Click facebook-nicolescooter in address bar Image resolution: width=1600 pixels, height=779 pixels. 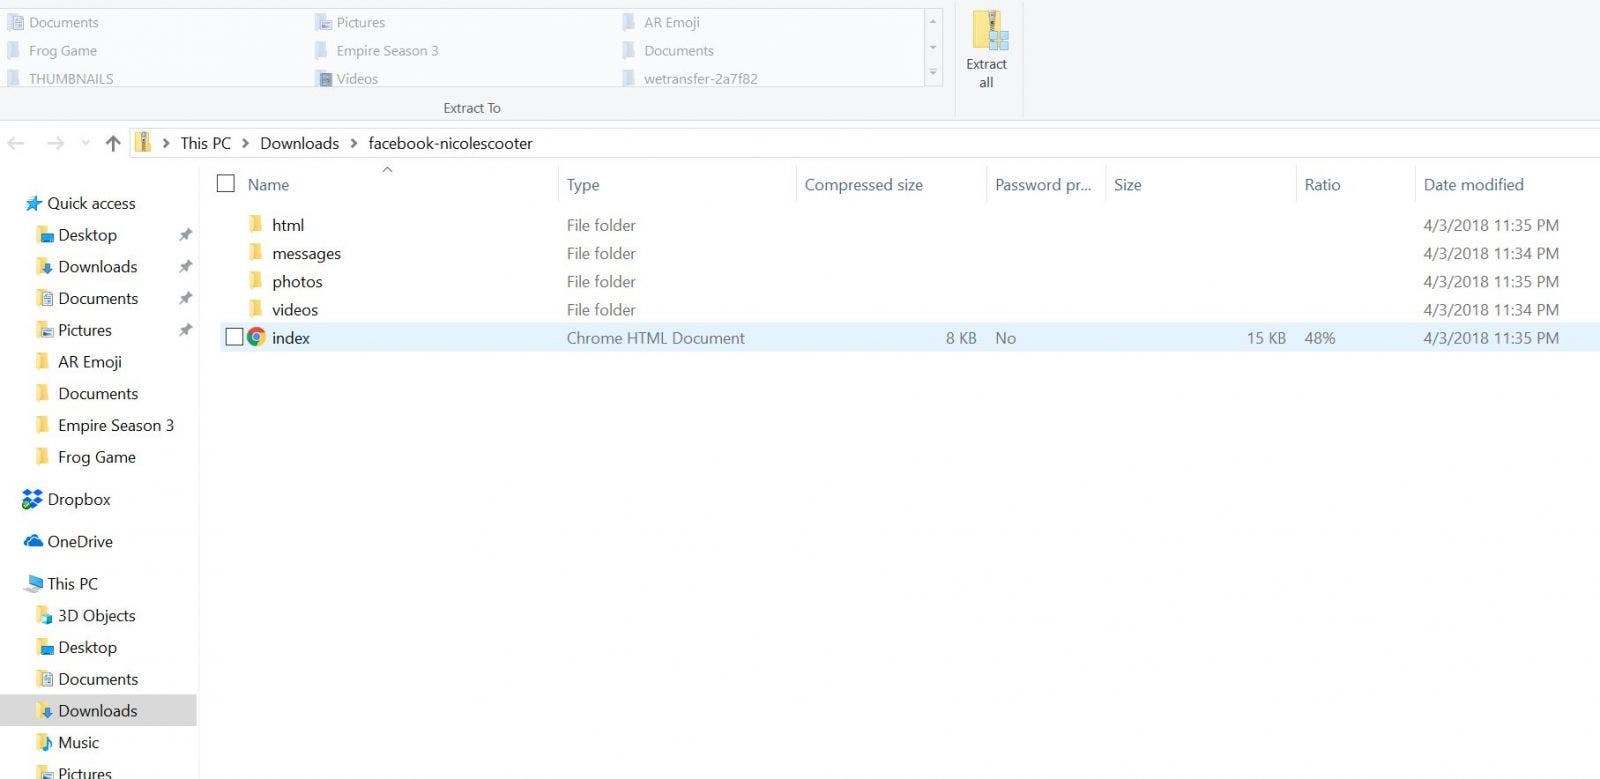pyautogui.click(x=450, y=144)
